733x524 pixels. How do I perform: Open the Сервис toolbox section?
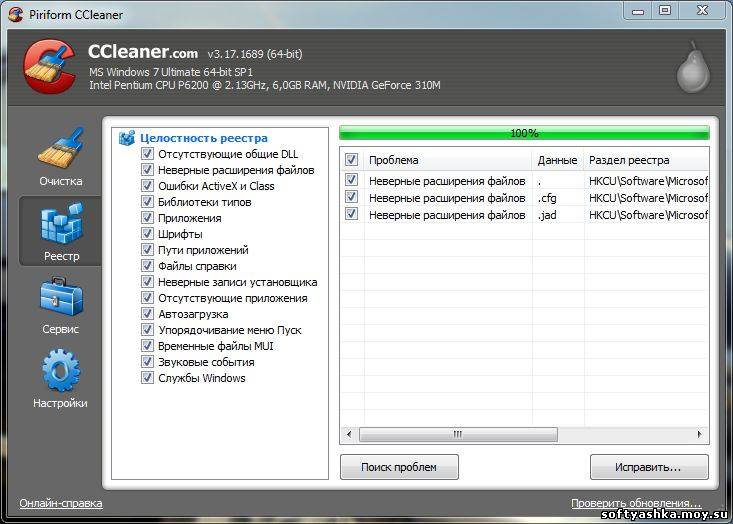(x=61, y=305)
